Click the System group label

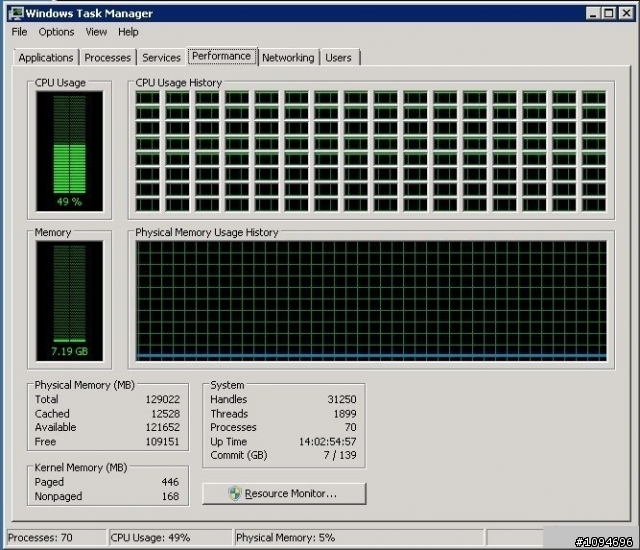[x=227, y=385]
